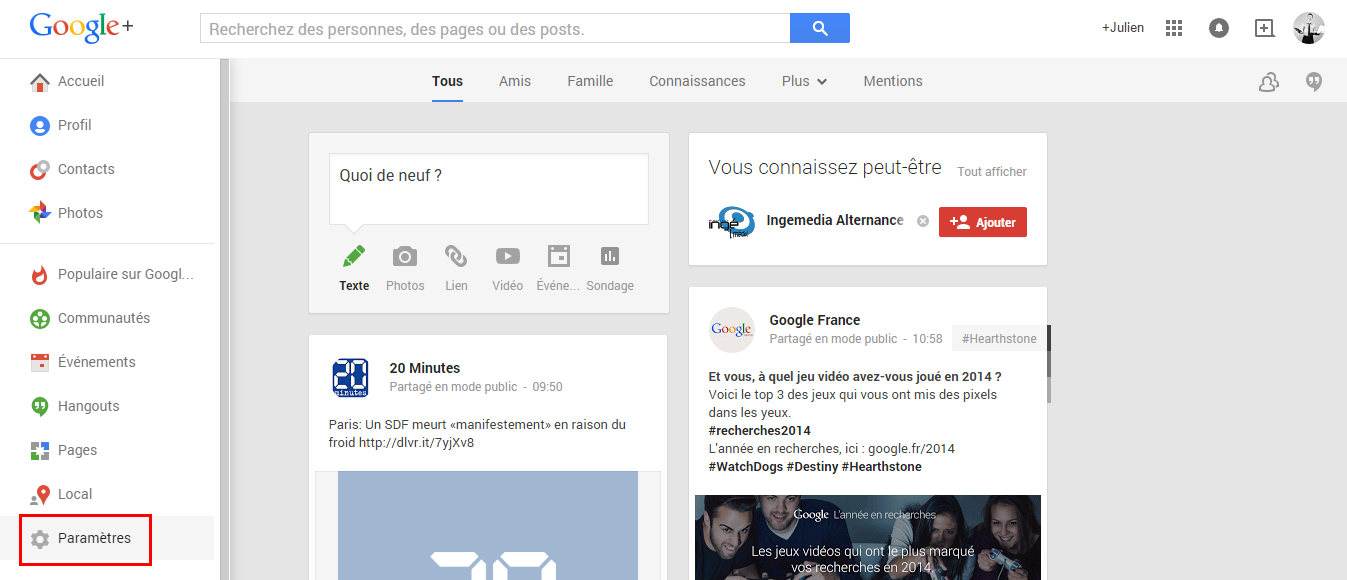
Task: Click the #Destiny hashtag
Action: tap(812, 466)
